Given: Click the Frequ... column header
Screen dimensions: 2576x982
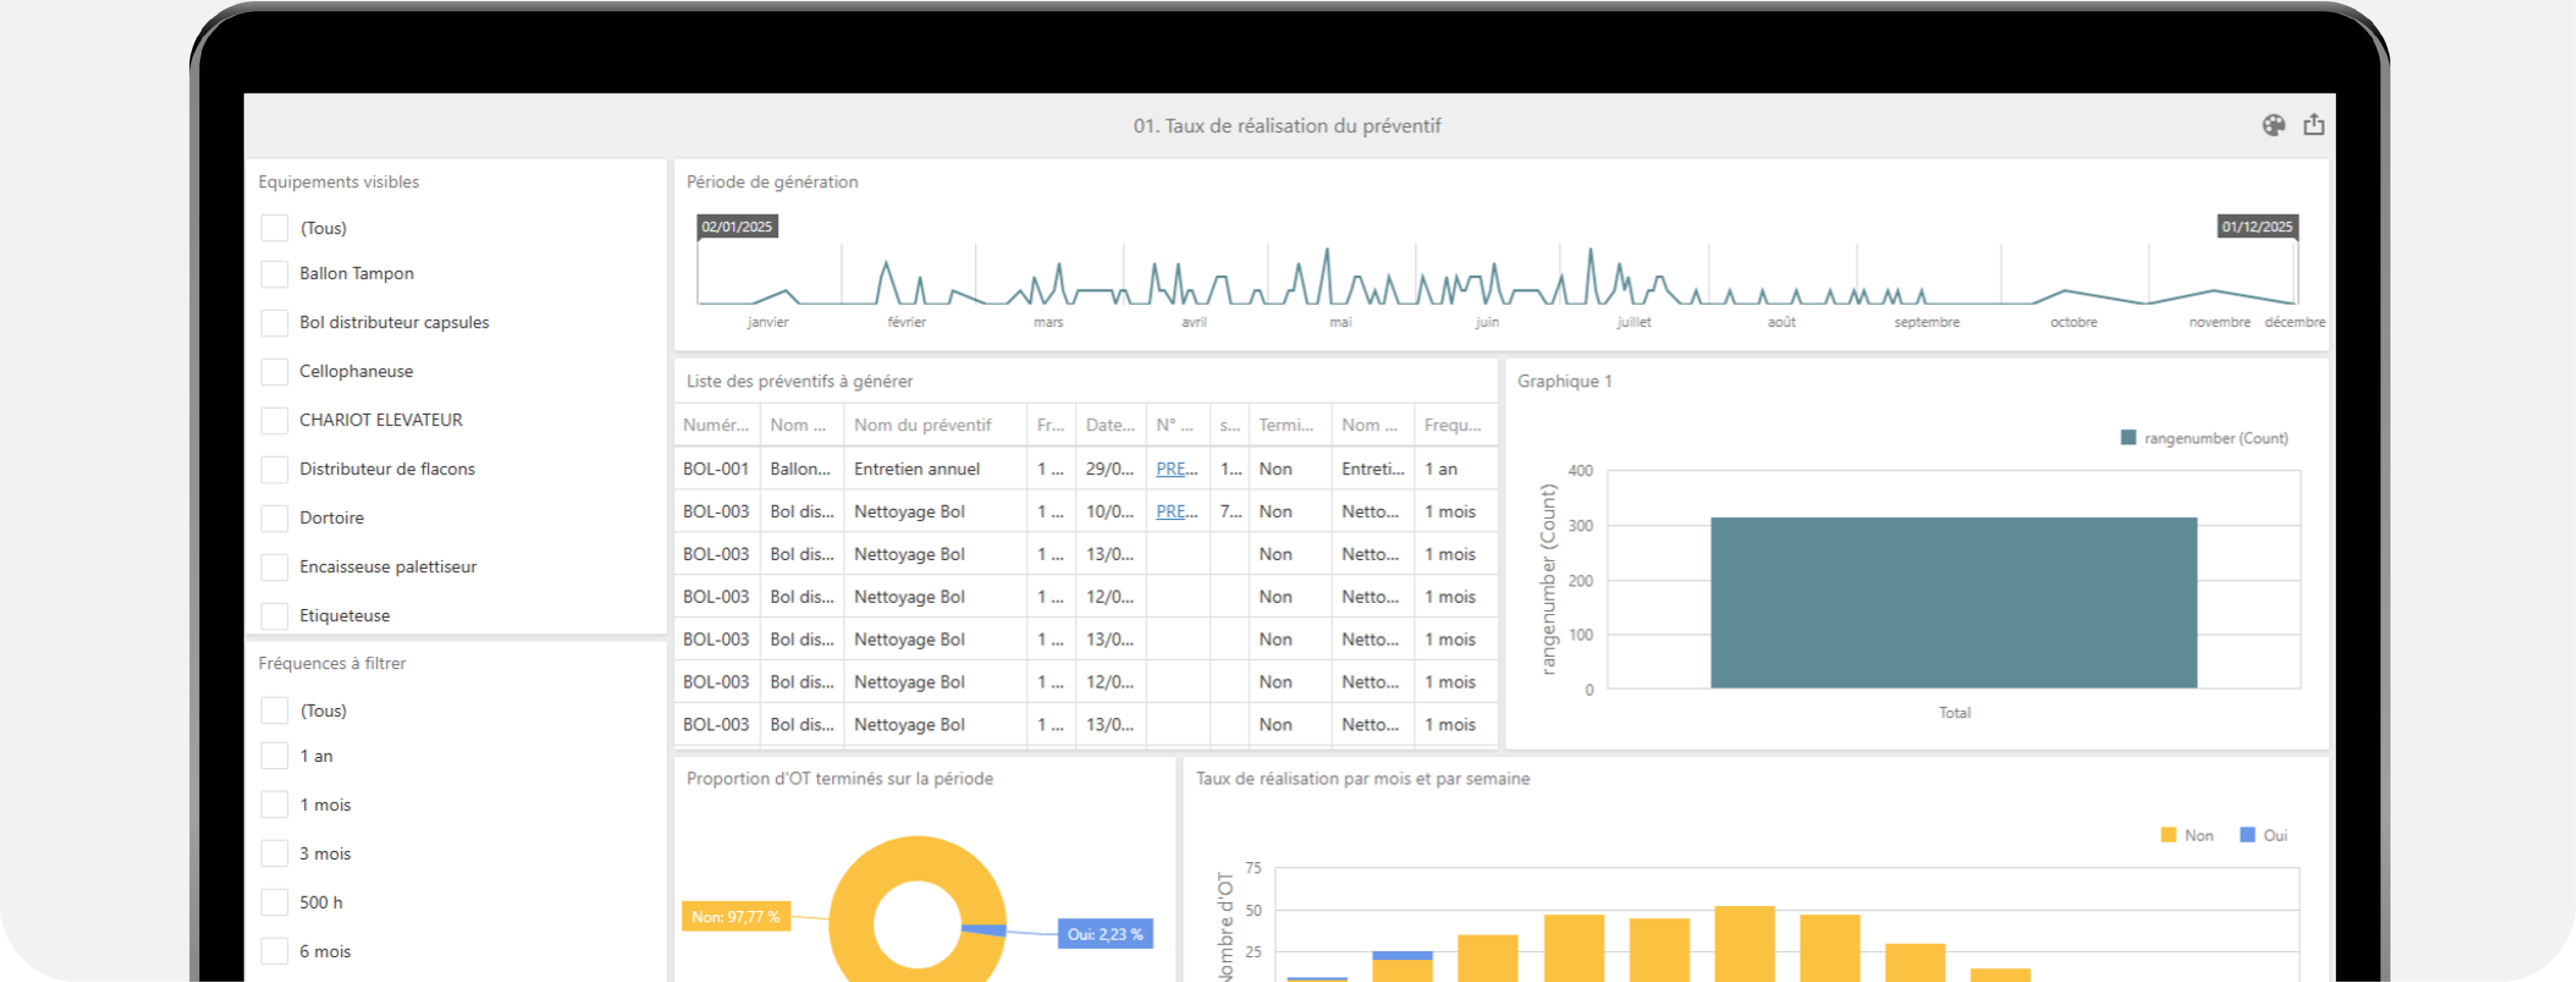Looking at the screenshot, I should tap(1452, 425).
